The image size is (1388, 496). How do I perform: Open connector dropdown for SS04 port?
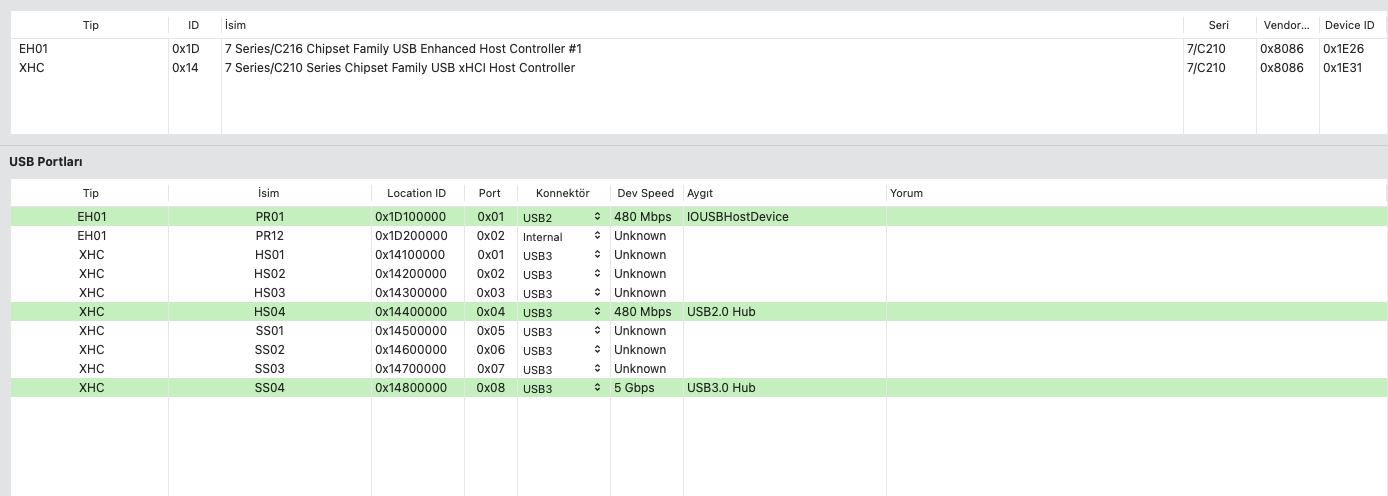[x=562, y=388]
